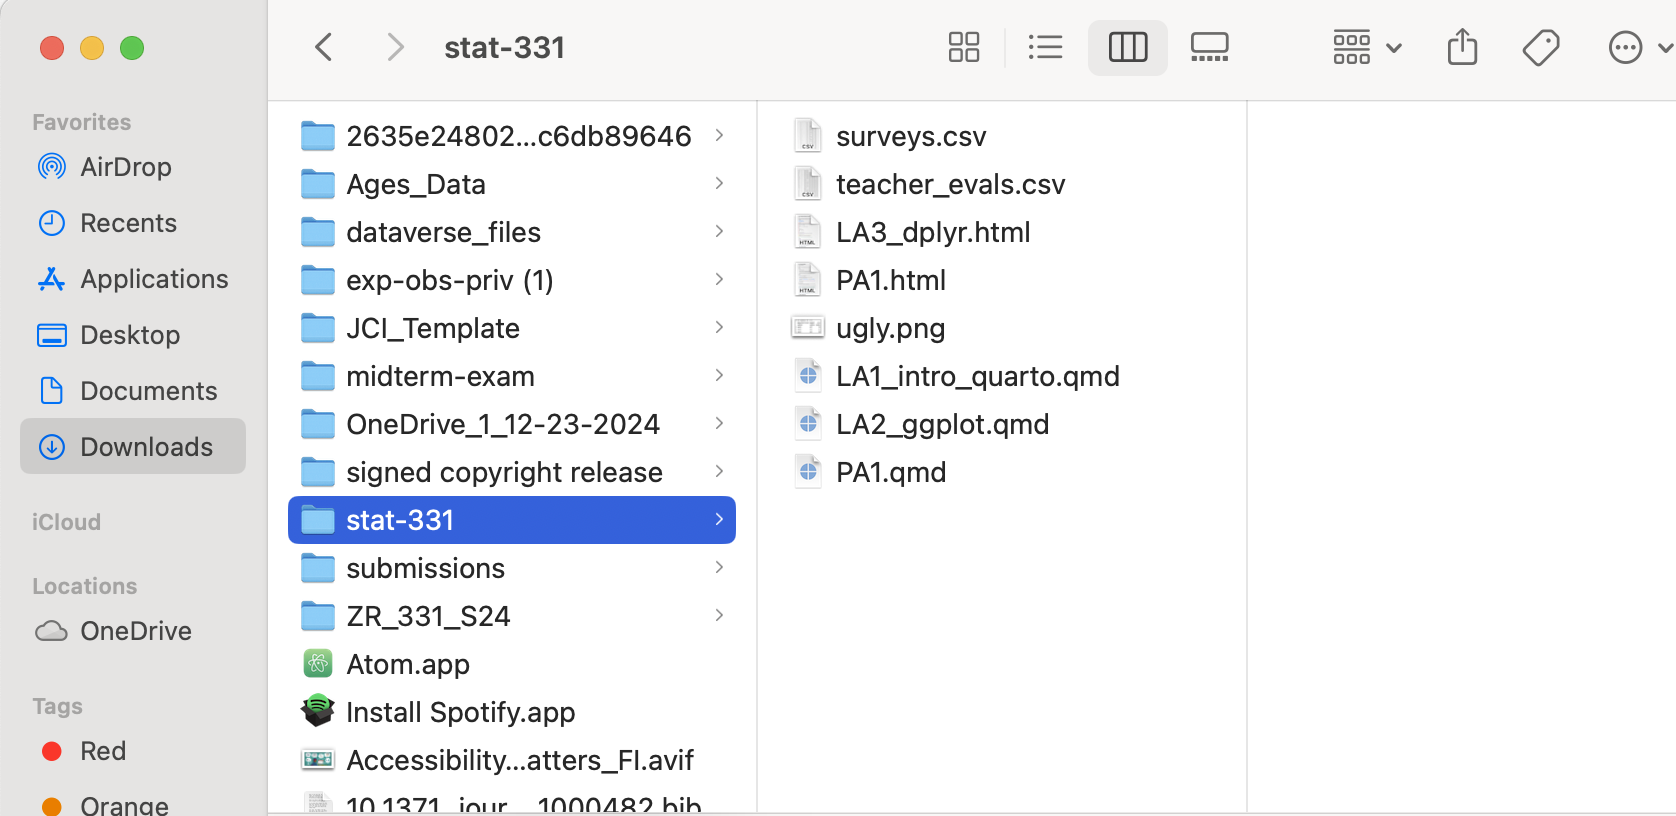
Task: Click the ugly.png image file icon
Action: pyautogui.click(x=808, y=328)
